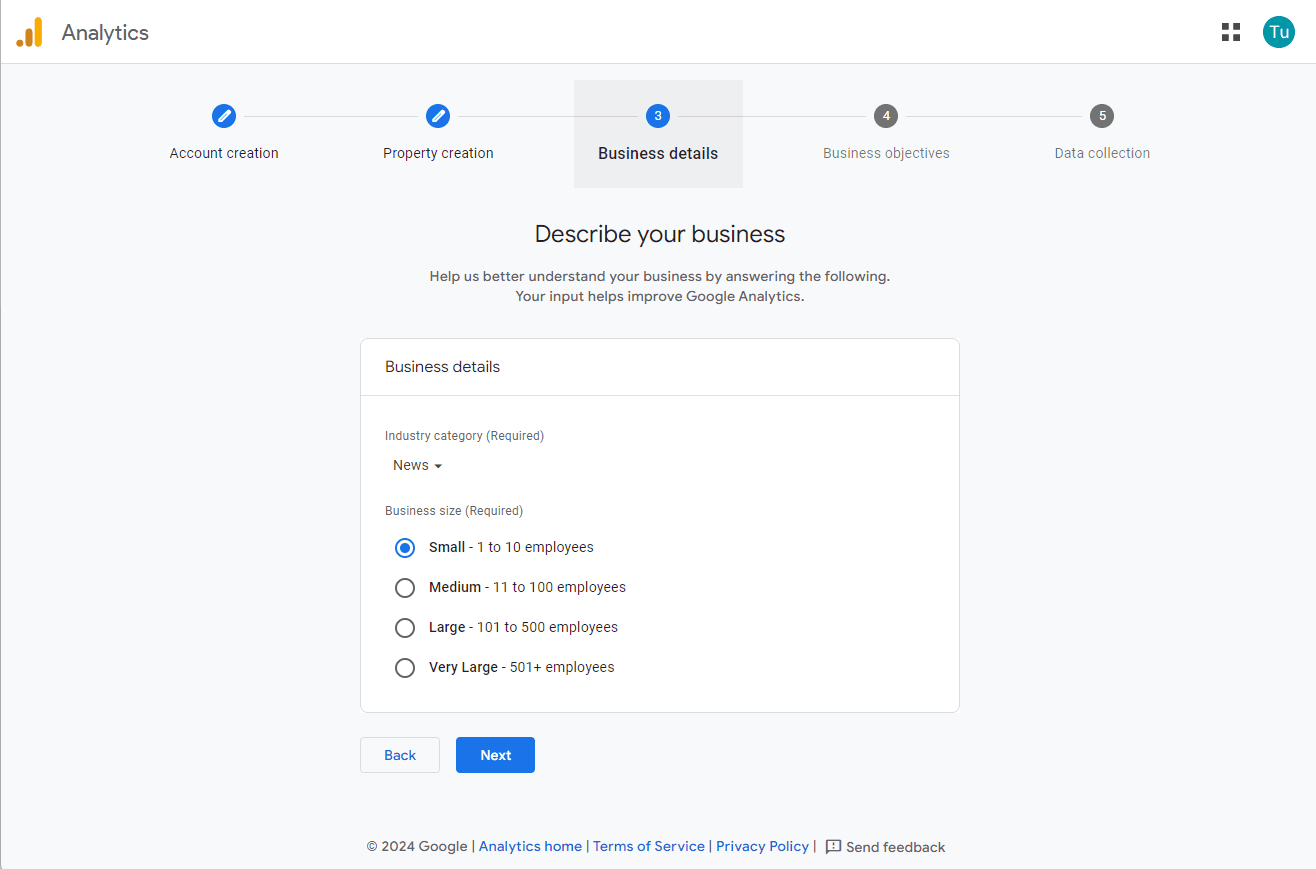The width and height of the screenshot is (1316, 869).
Task: Click Property creation pencil step icon
Action: click(438, 116)
